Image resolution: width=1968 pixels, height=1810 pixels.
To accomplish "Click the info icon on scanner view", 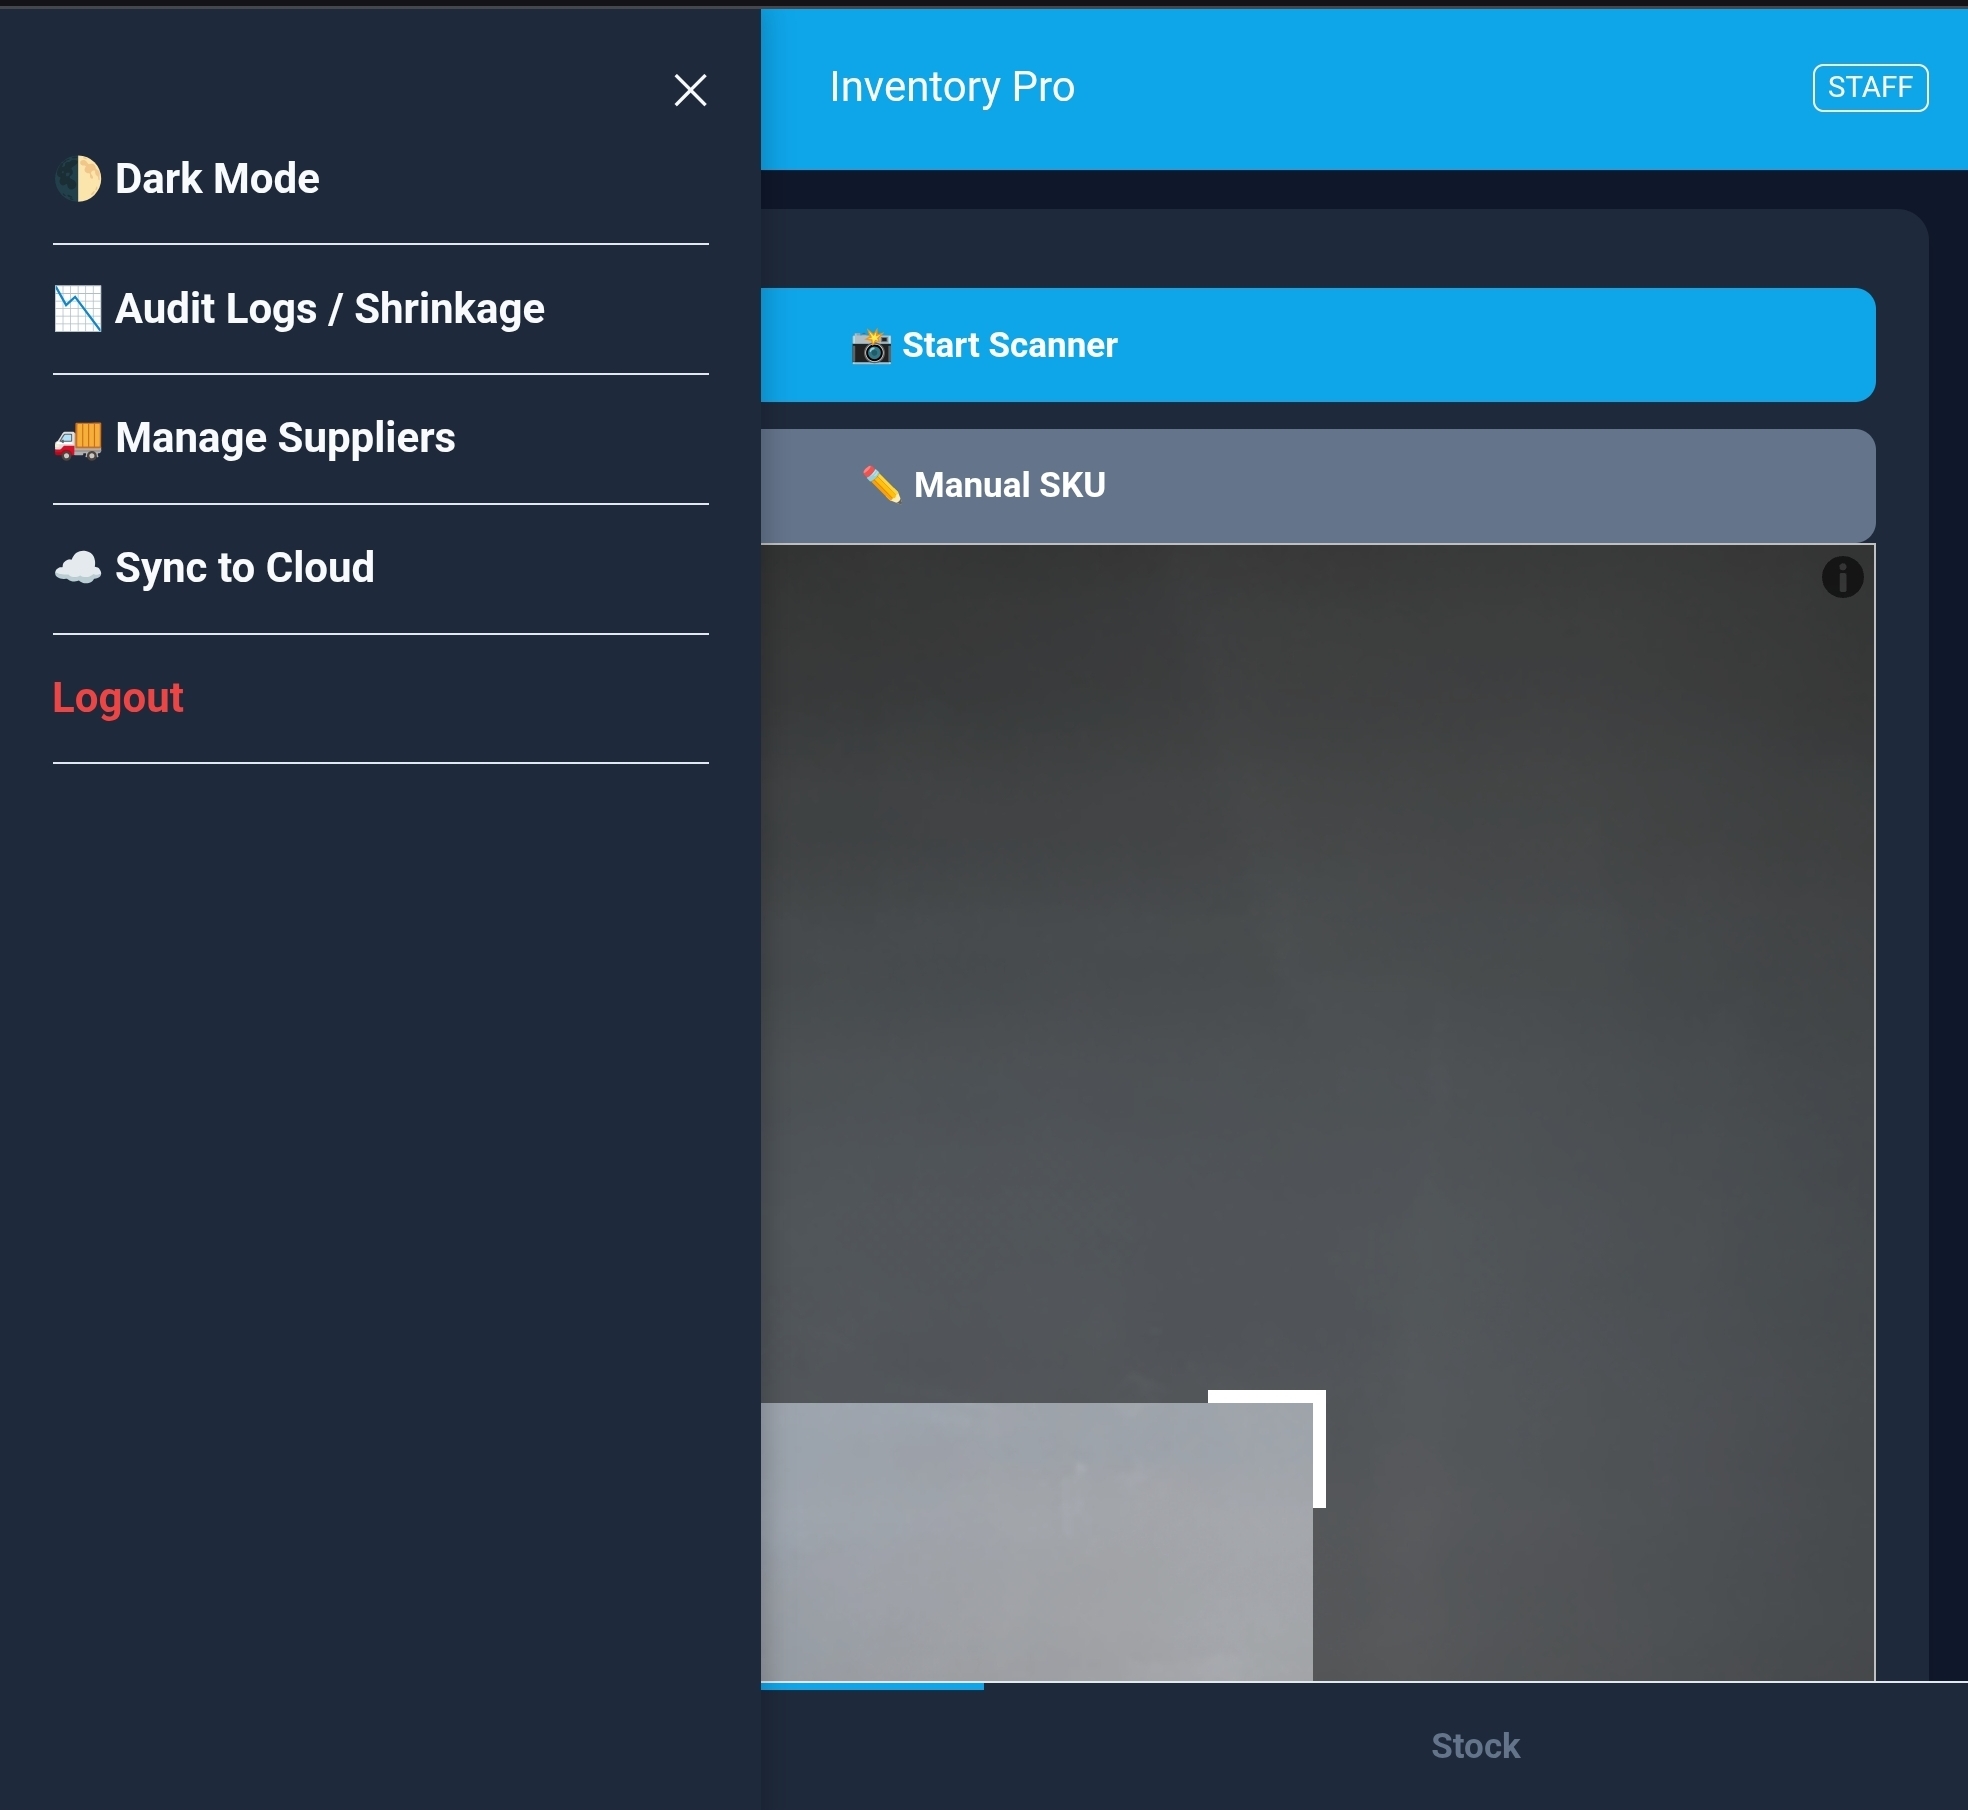I will coord(1842,577).
